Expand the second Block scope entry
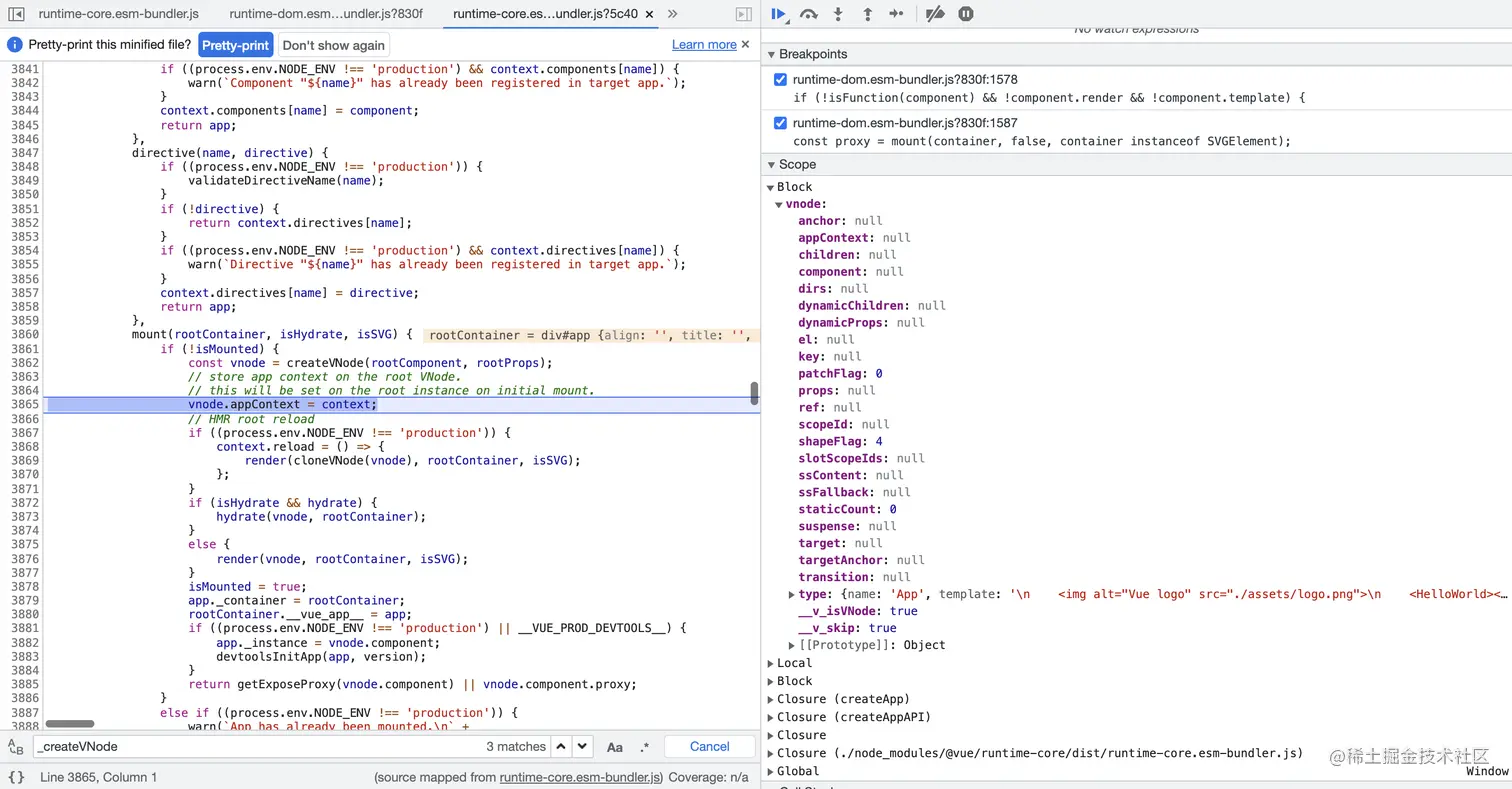The image size is (1512, 789). pos(771,681)
